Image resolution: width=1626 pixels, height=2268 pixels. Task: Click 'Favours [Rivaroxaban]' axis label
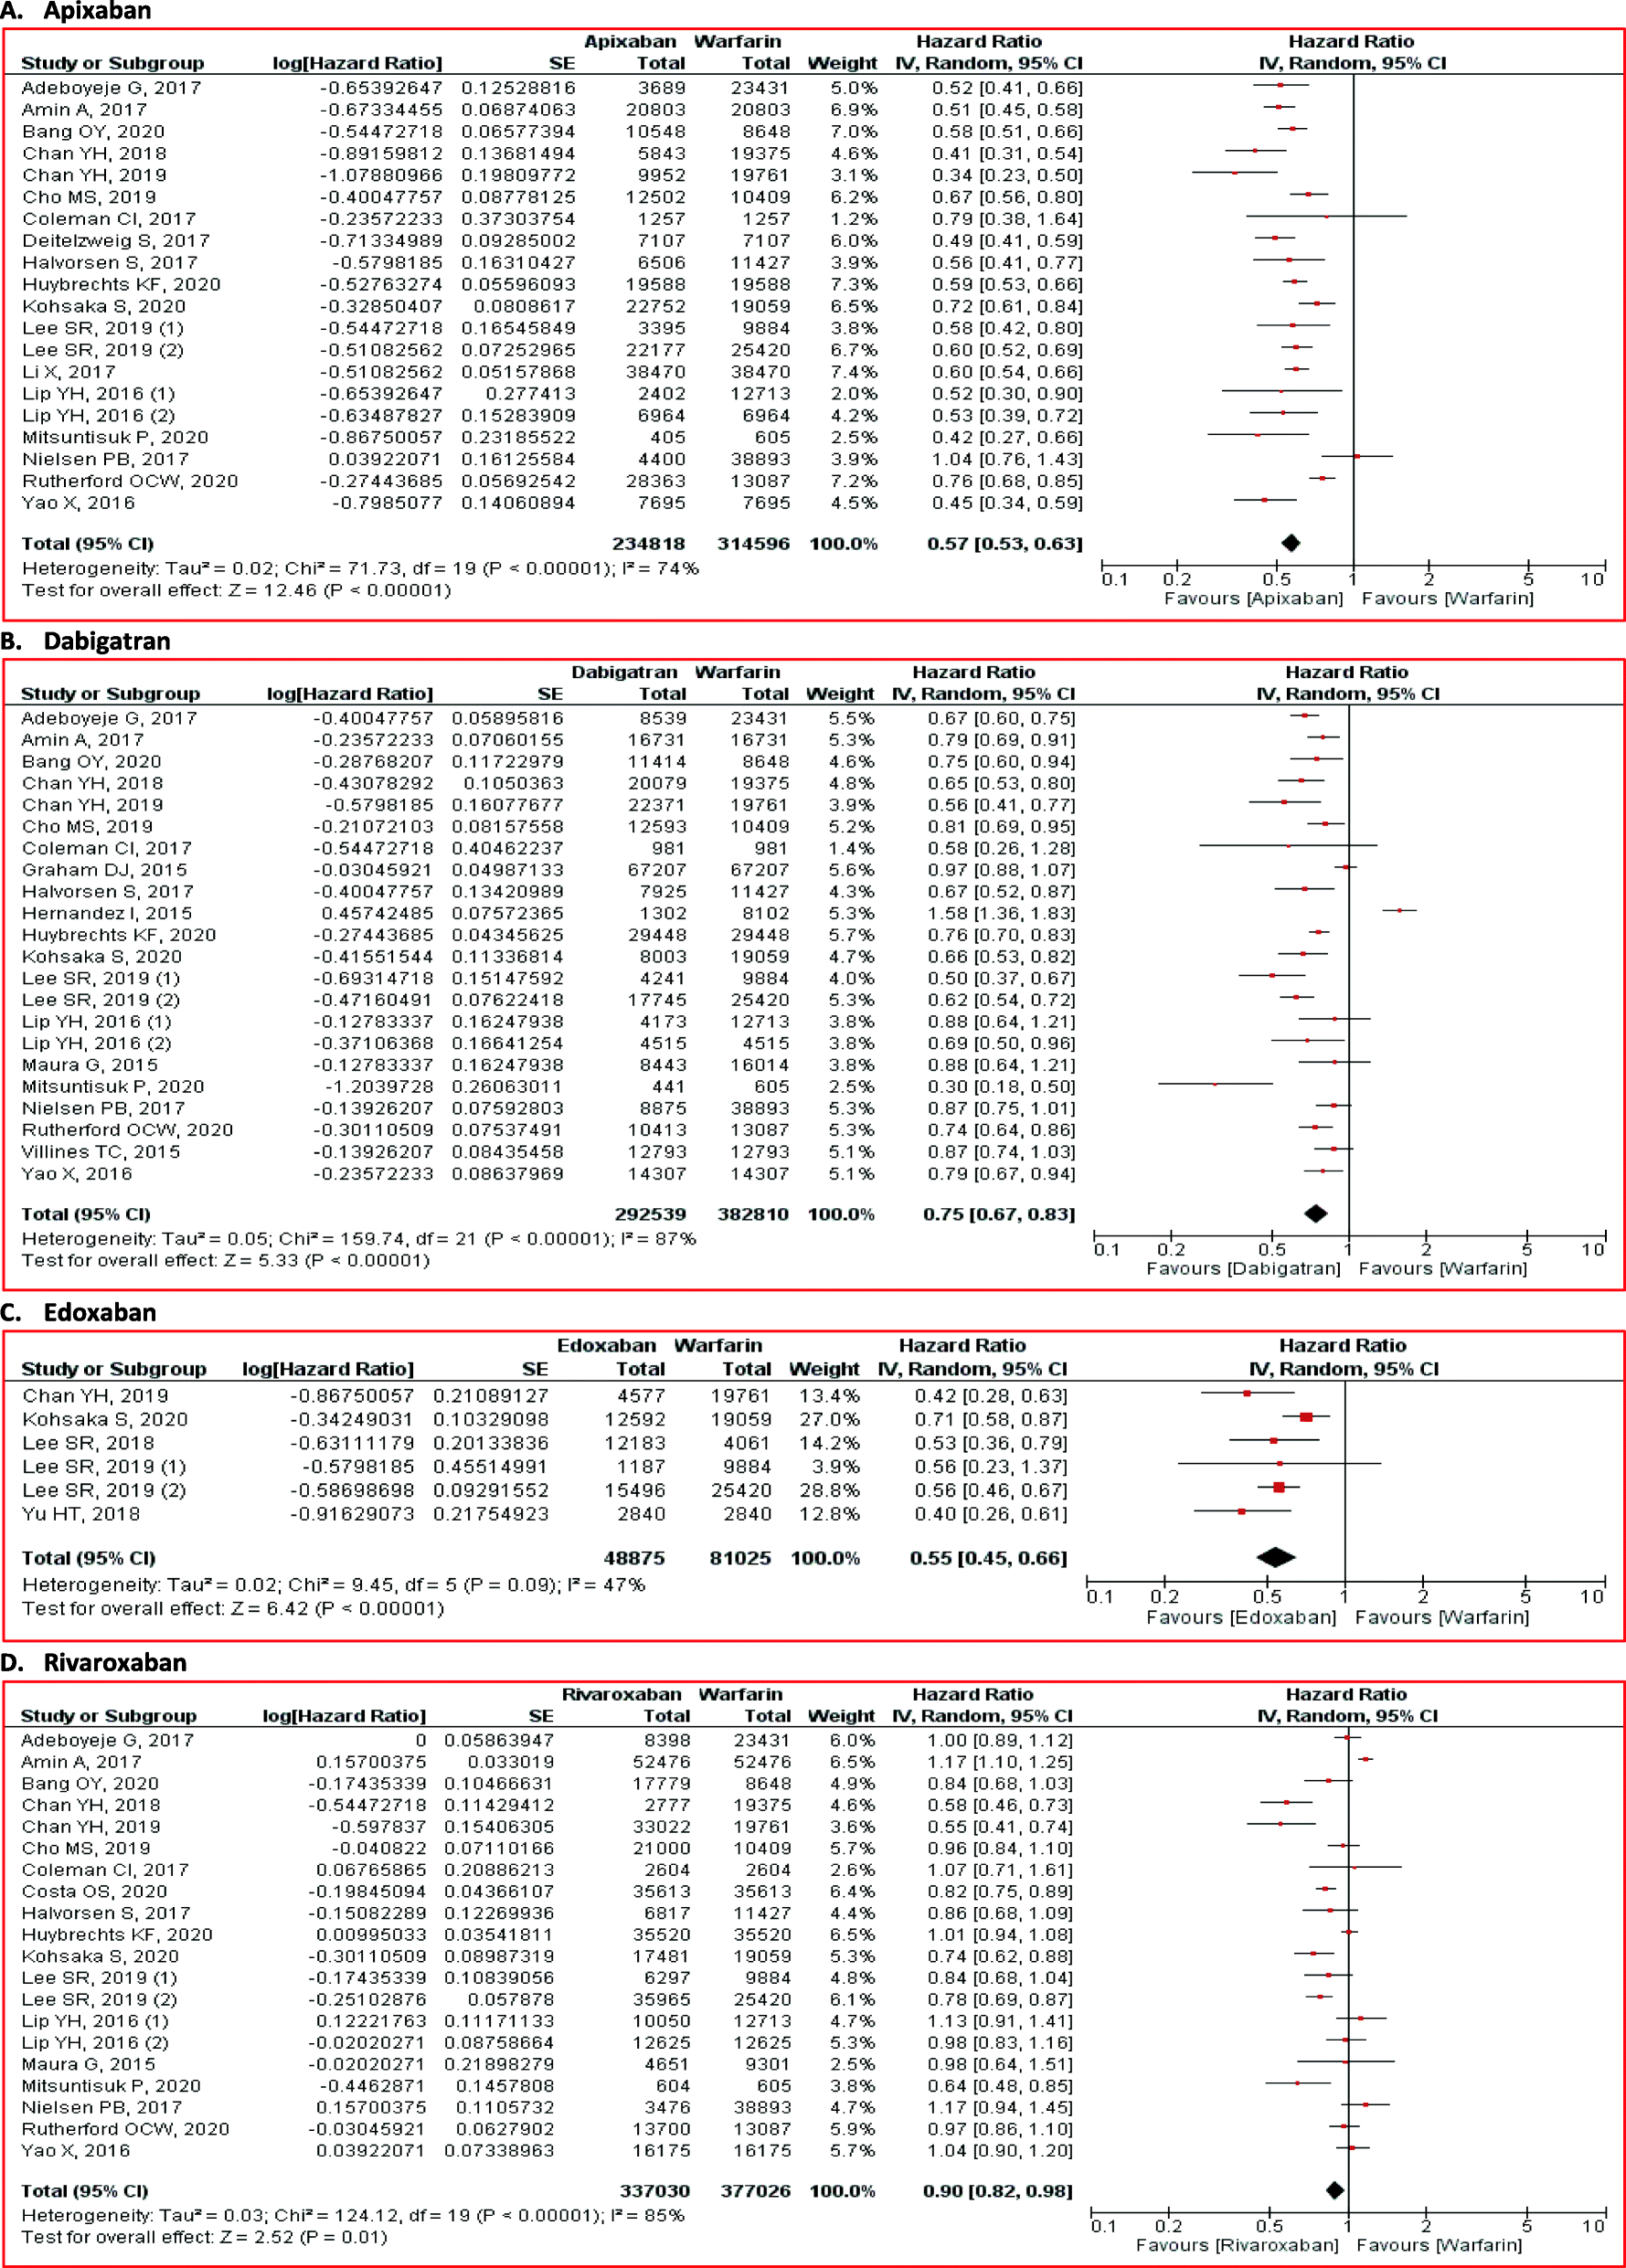(x=1237, y=2245)
